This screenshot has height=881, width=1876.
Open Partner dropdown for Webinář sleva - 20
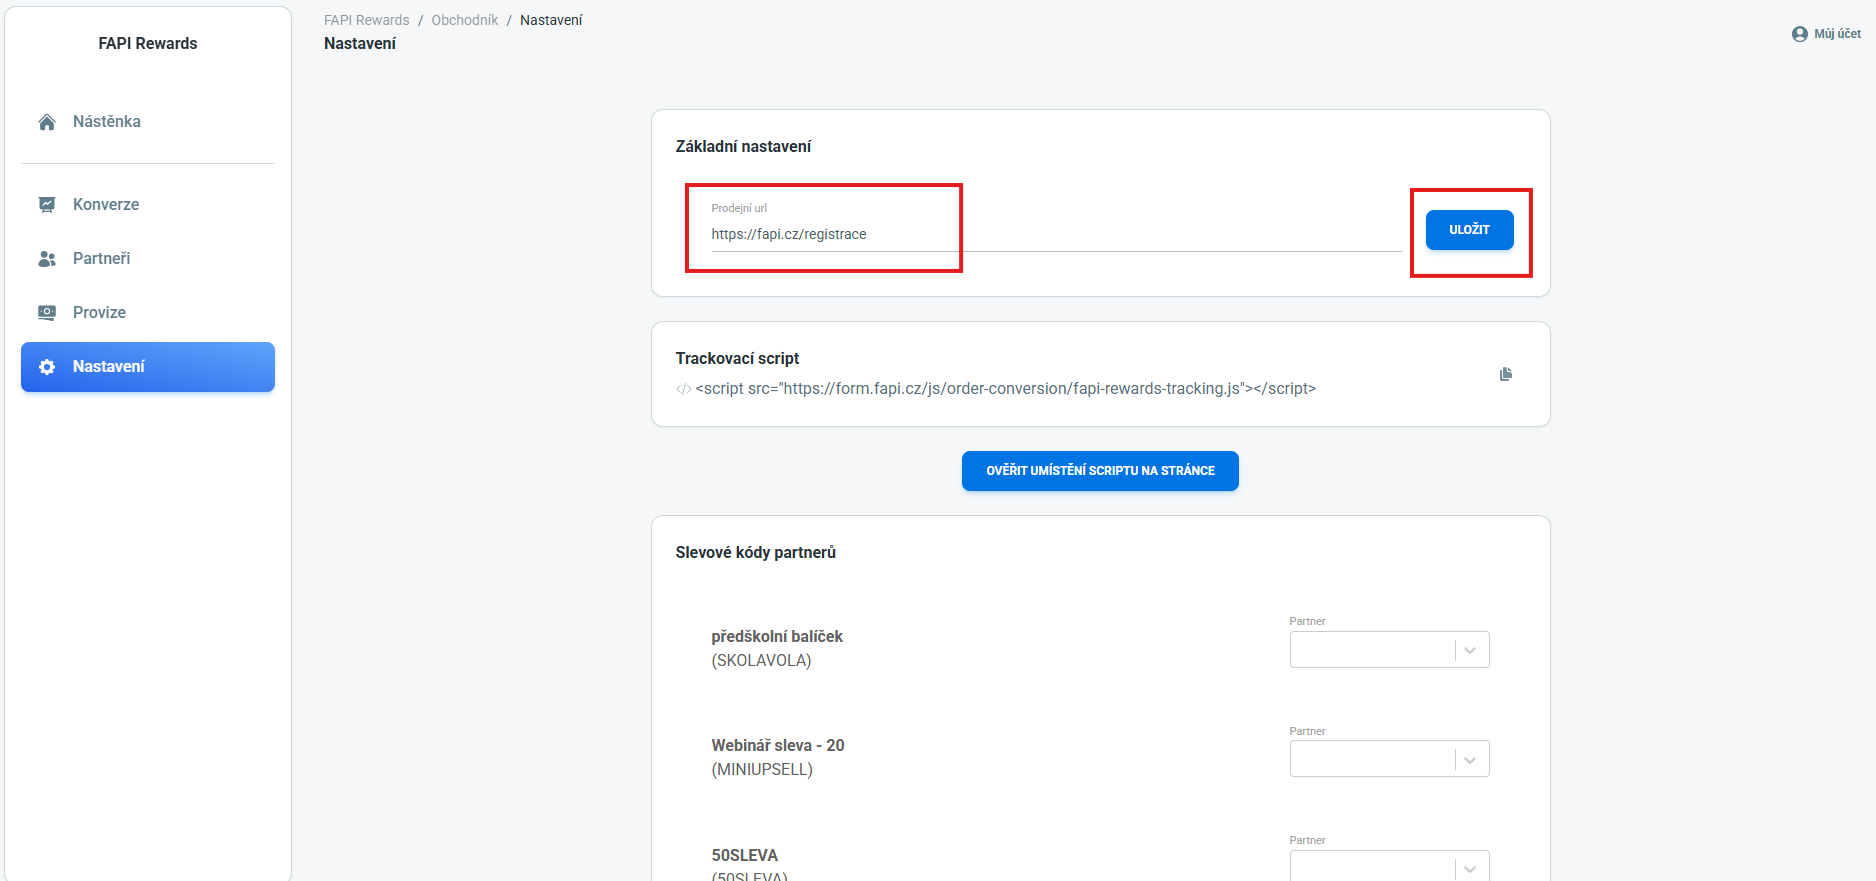coord(1389,759)
